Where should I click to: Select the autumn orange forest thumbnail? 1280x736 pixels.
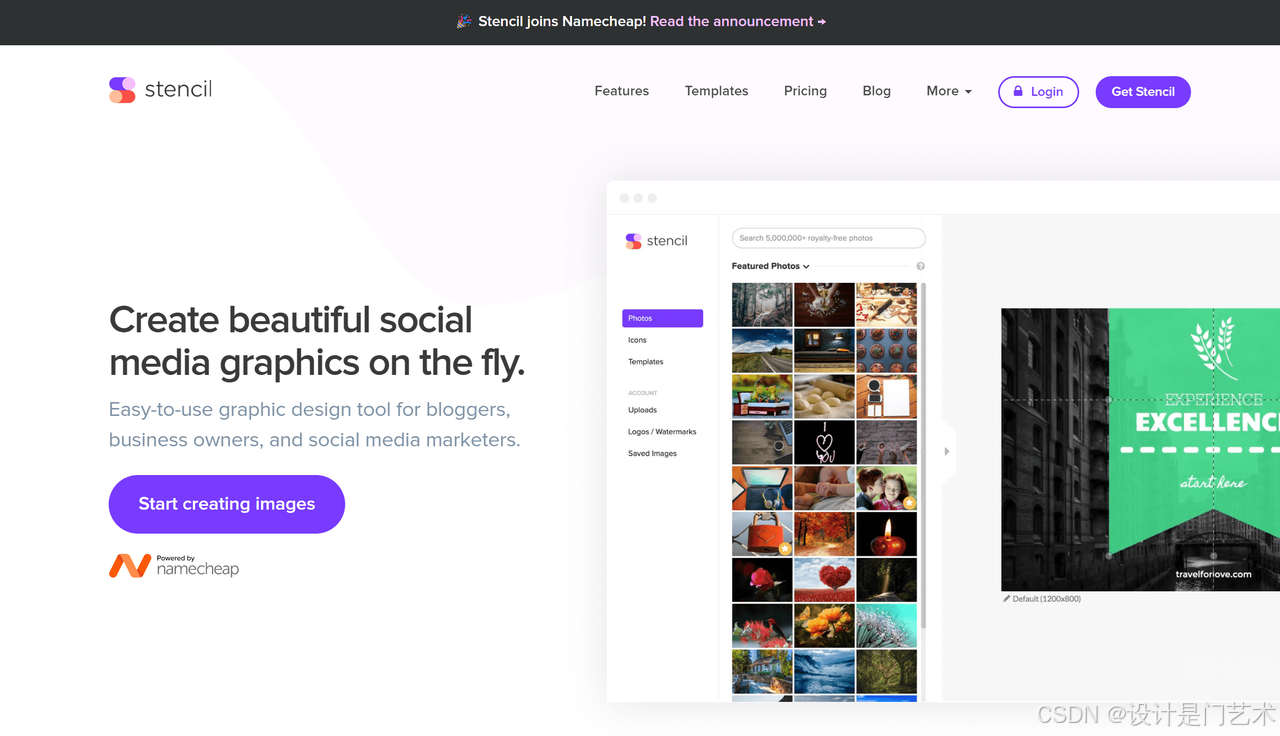coord(824,534)
